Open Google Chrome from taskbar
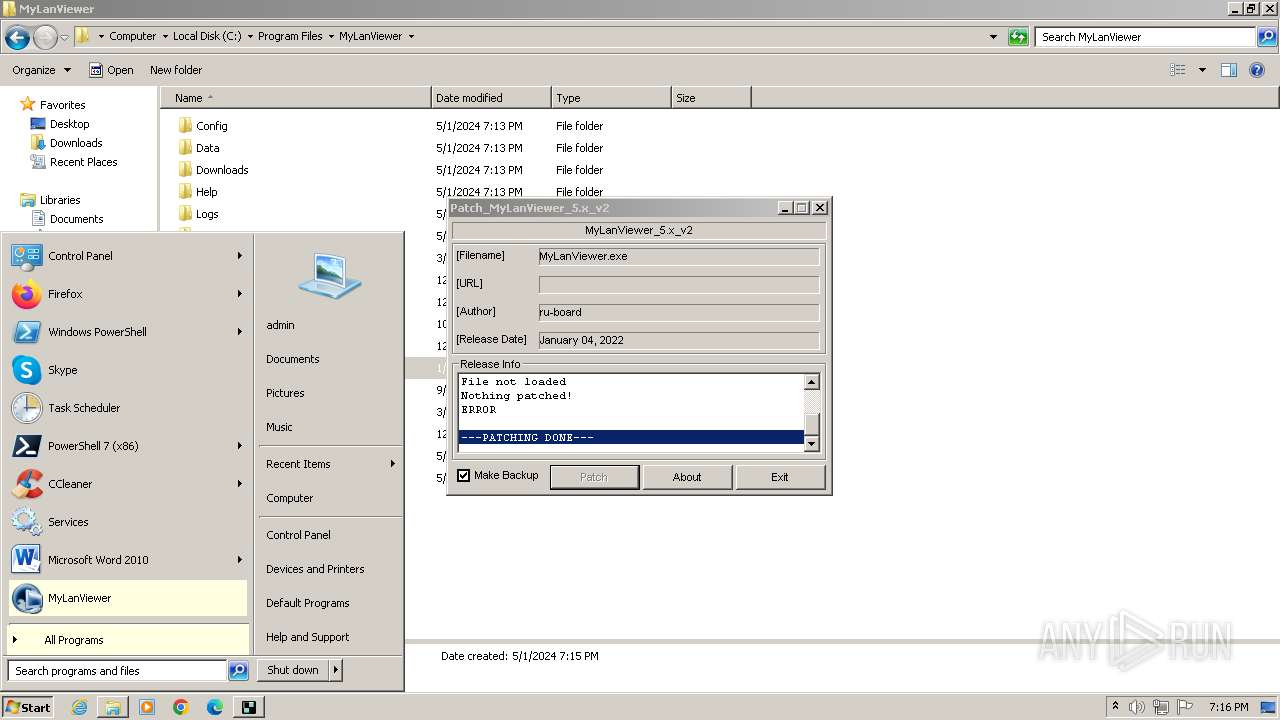Image resolution: width=1280 pixels, height=720 pixels. 181,707
